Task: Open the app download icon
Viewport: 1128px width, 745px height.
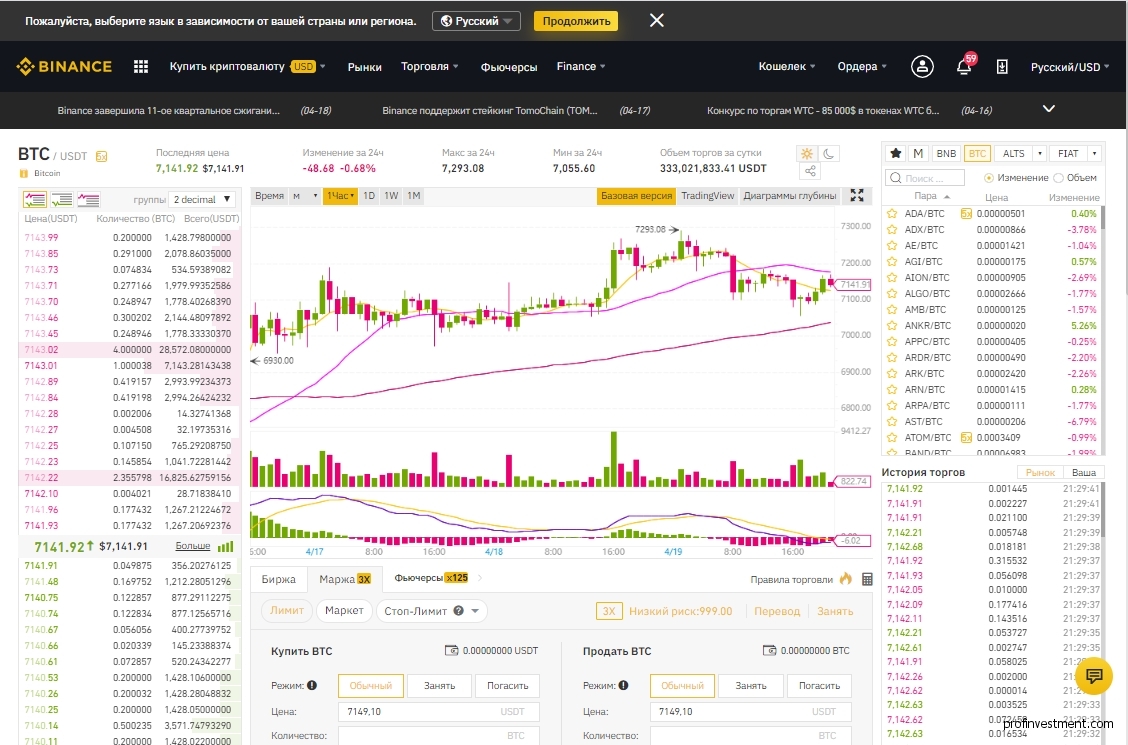Action: pos(1001,67)
